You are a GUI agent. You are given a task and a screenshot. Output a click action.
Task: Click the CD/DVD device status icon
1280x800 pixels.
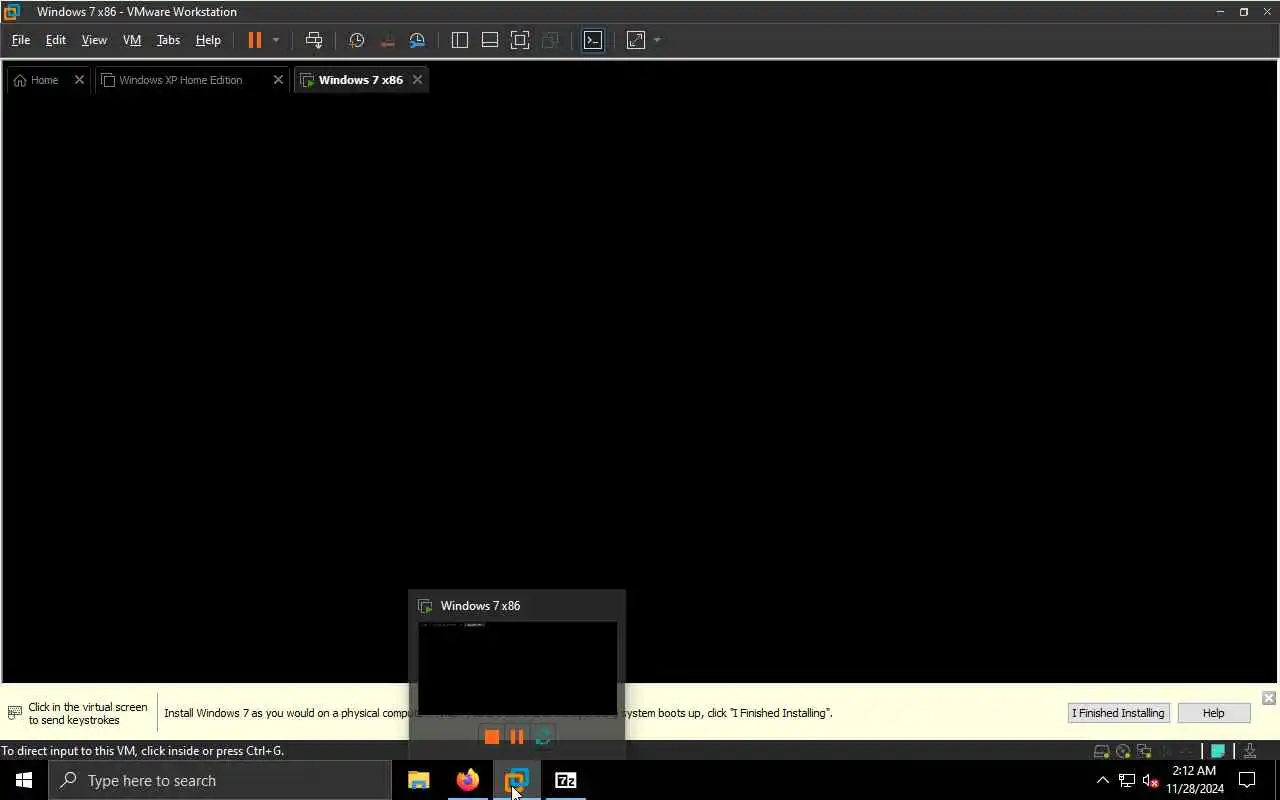click(1123, 751)
